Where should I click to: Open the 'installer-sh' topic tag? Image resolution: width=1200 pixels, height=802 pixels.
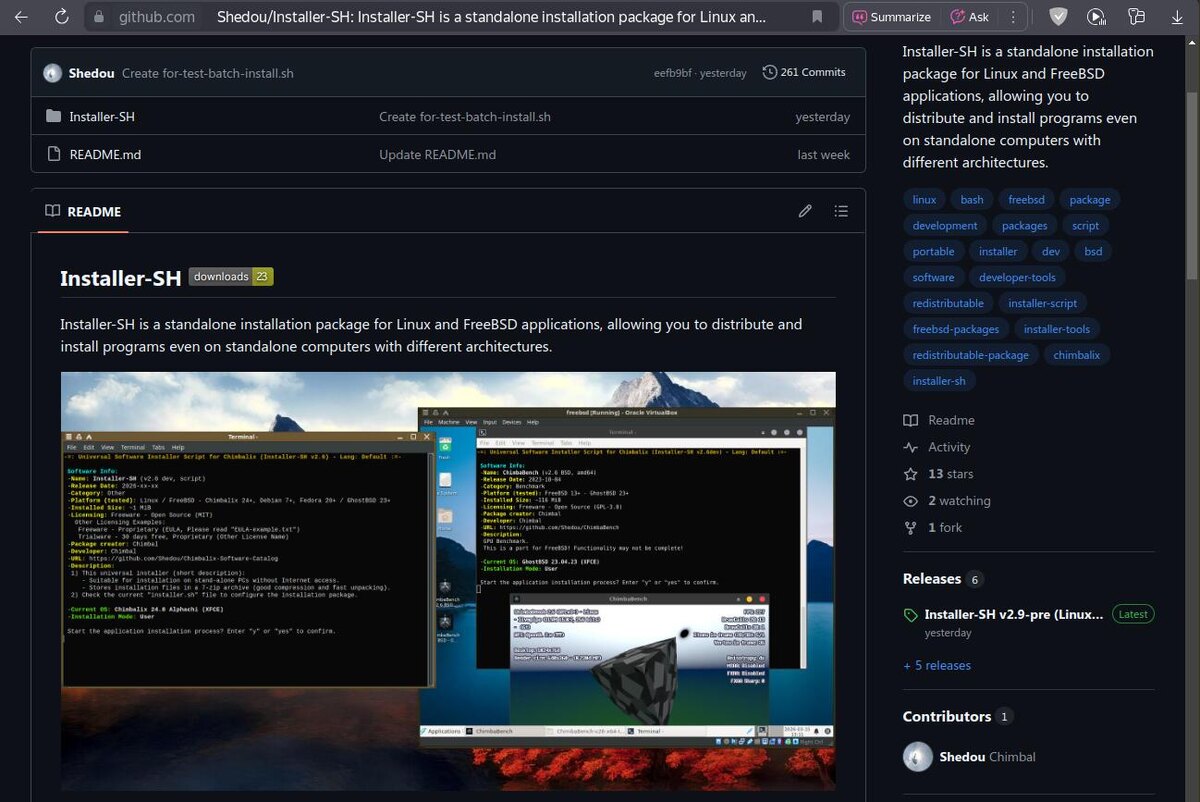point(939,381)
